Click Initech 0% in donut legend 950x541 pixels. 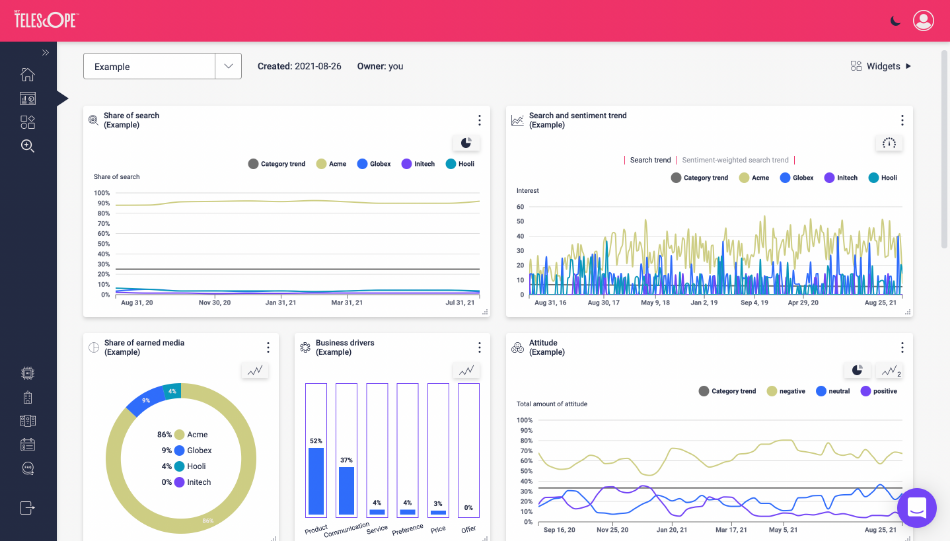tap(187, 482)
